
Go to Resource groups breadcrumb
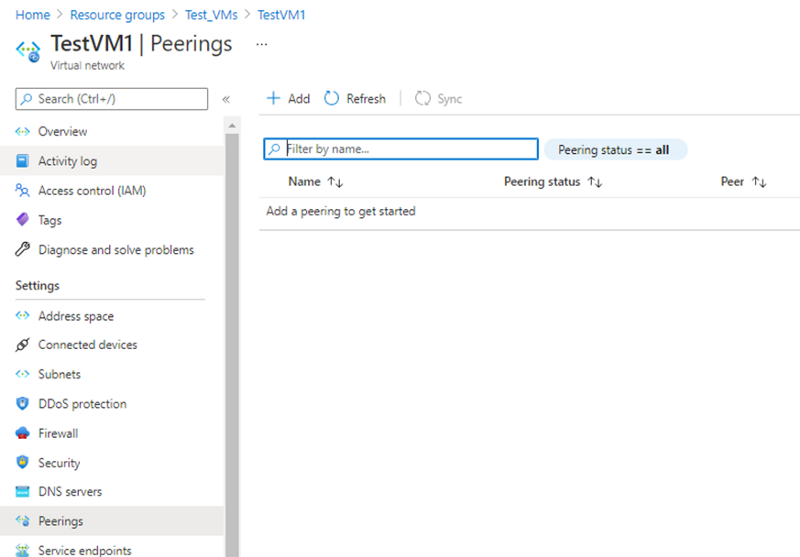pyautogui.click(x=116, y=16)
